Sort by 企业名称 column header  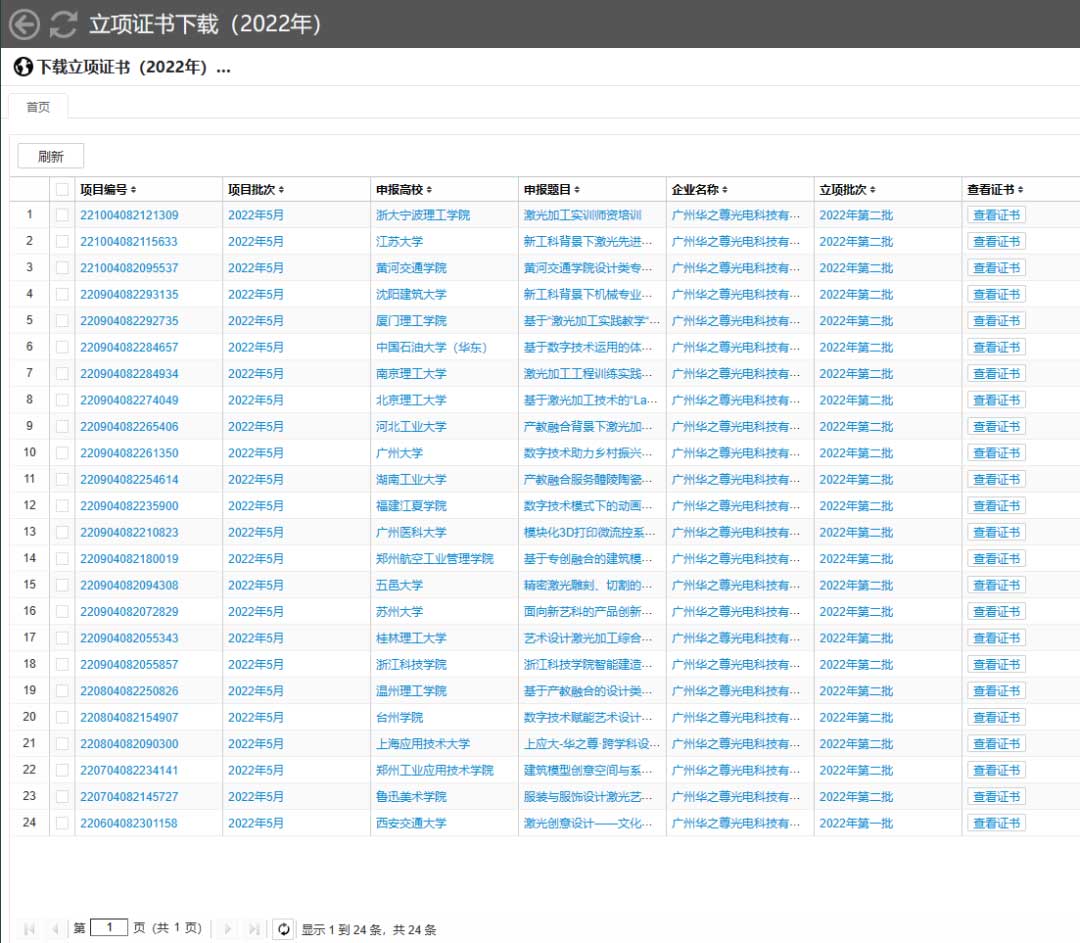(x=699, y=189)
